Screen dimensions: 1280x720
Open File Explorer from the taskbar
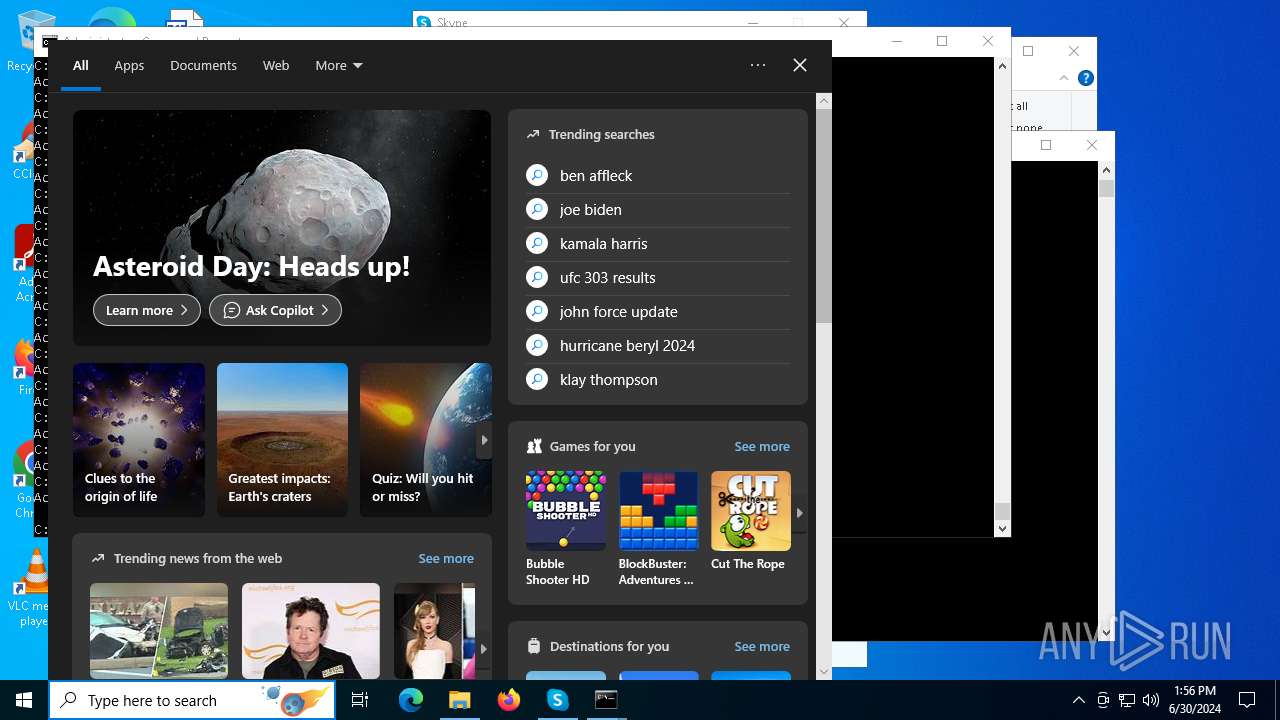(x=459, y=700)
